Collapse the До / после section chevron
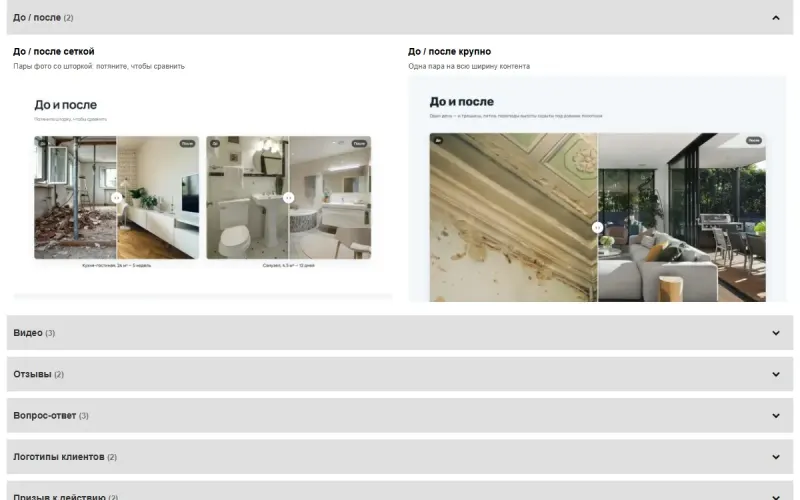 tap(776, 18)
